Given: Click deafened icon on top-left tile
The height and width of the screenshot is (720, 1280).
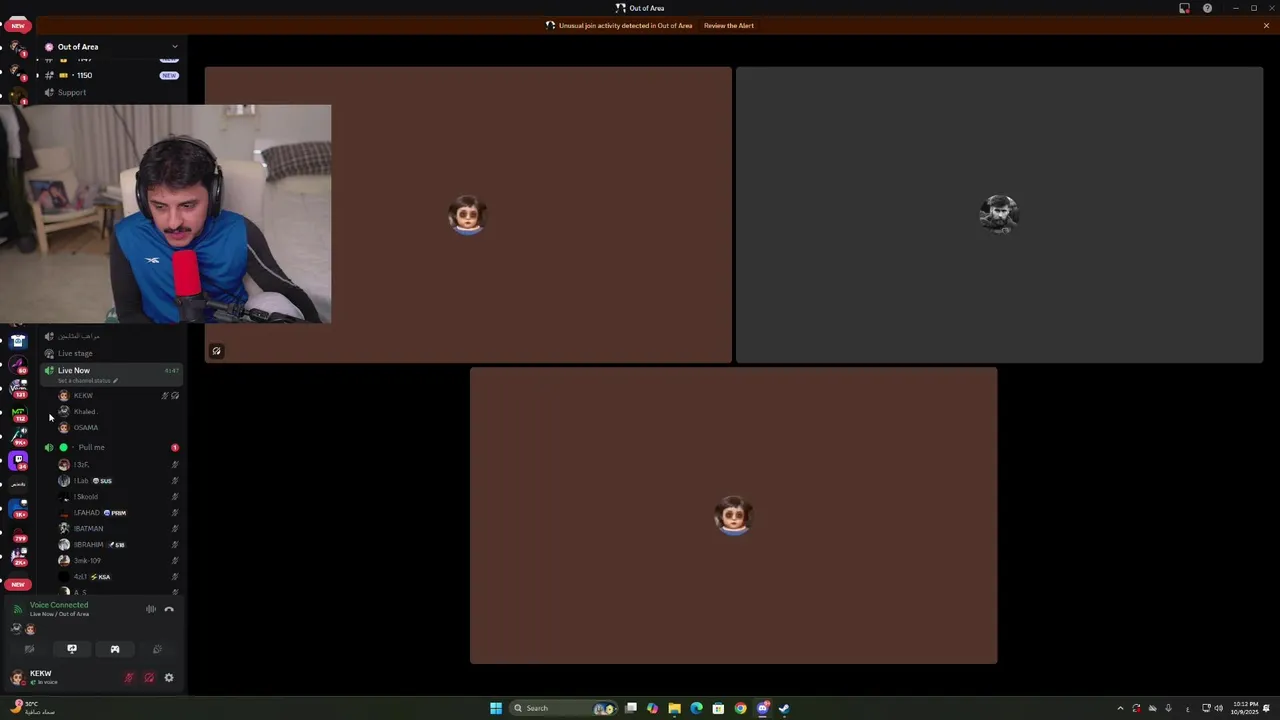Looking at the screenshot, I should click(216, 351).
